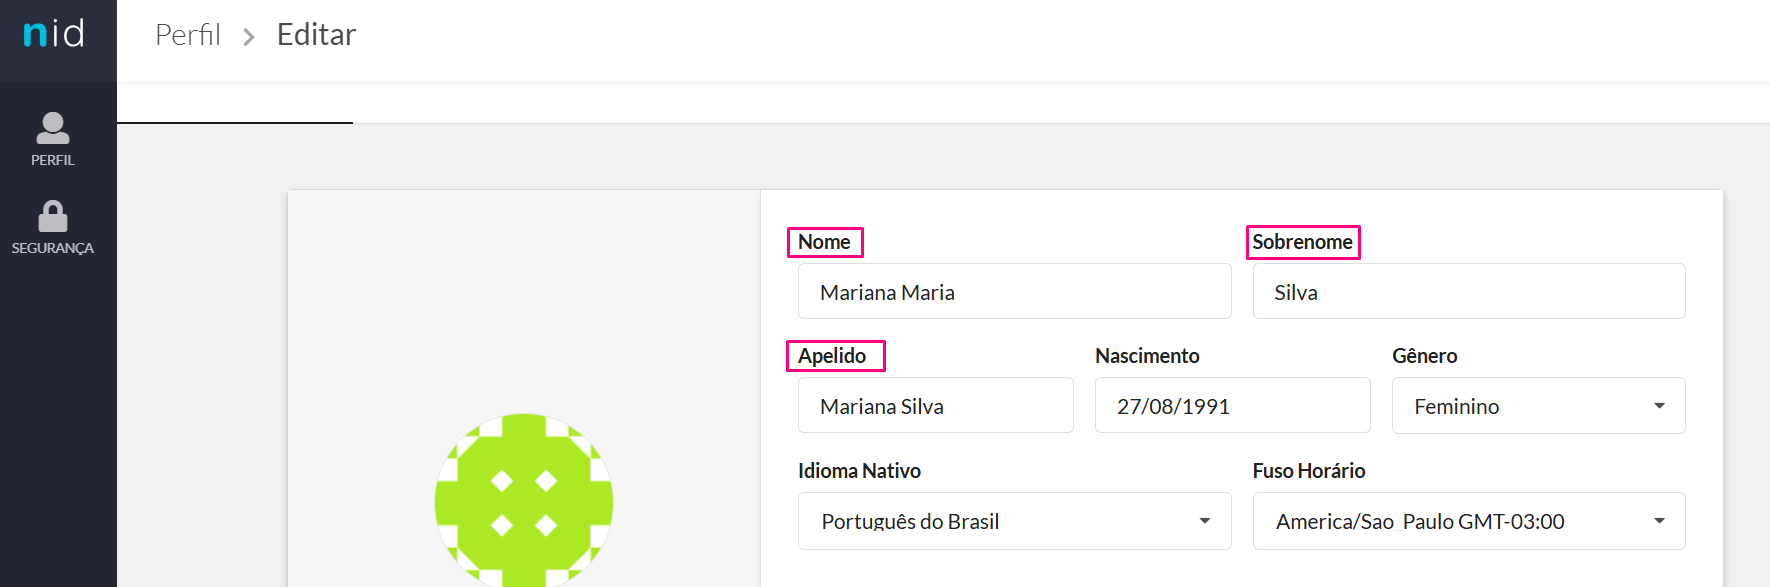Click the PERFIL label in sidebar

click(x=53, y=160)
